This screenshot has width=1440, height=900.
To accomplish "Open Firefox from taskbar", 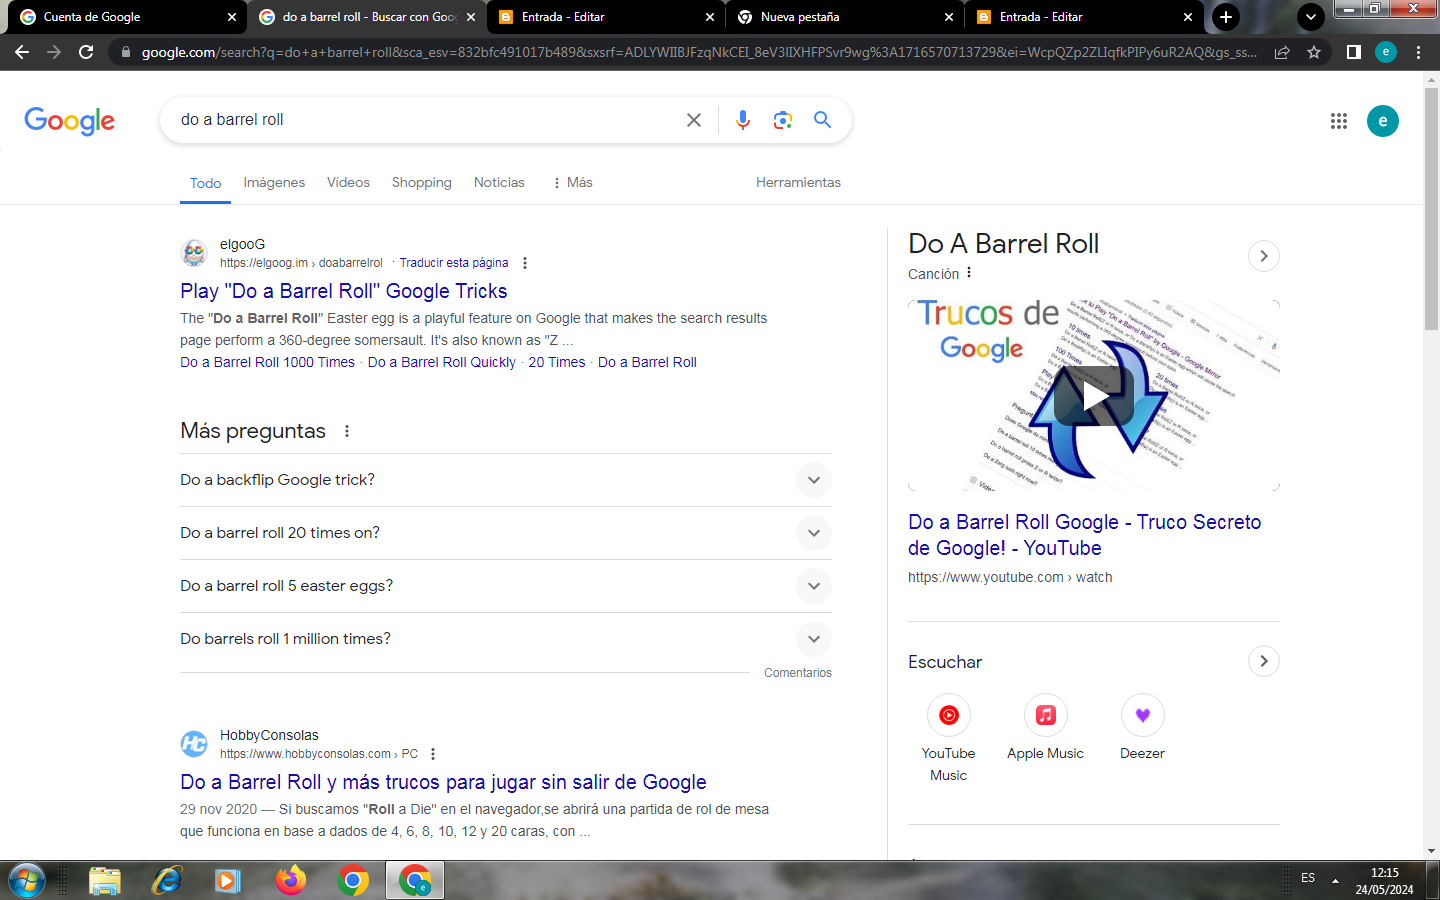I will coord(291,881).
